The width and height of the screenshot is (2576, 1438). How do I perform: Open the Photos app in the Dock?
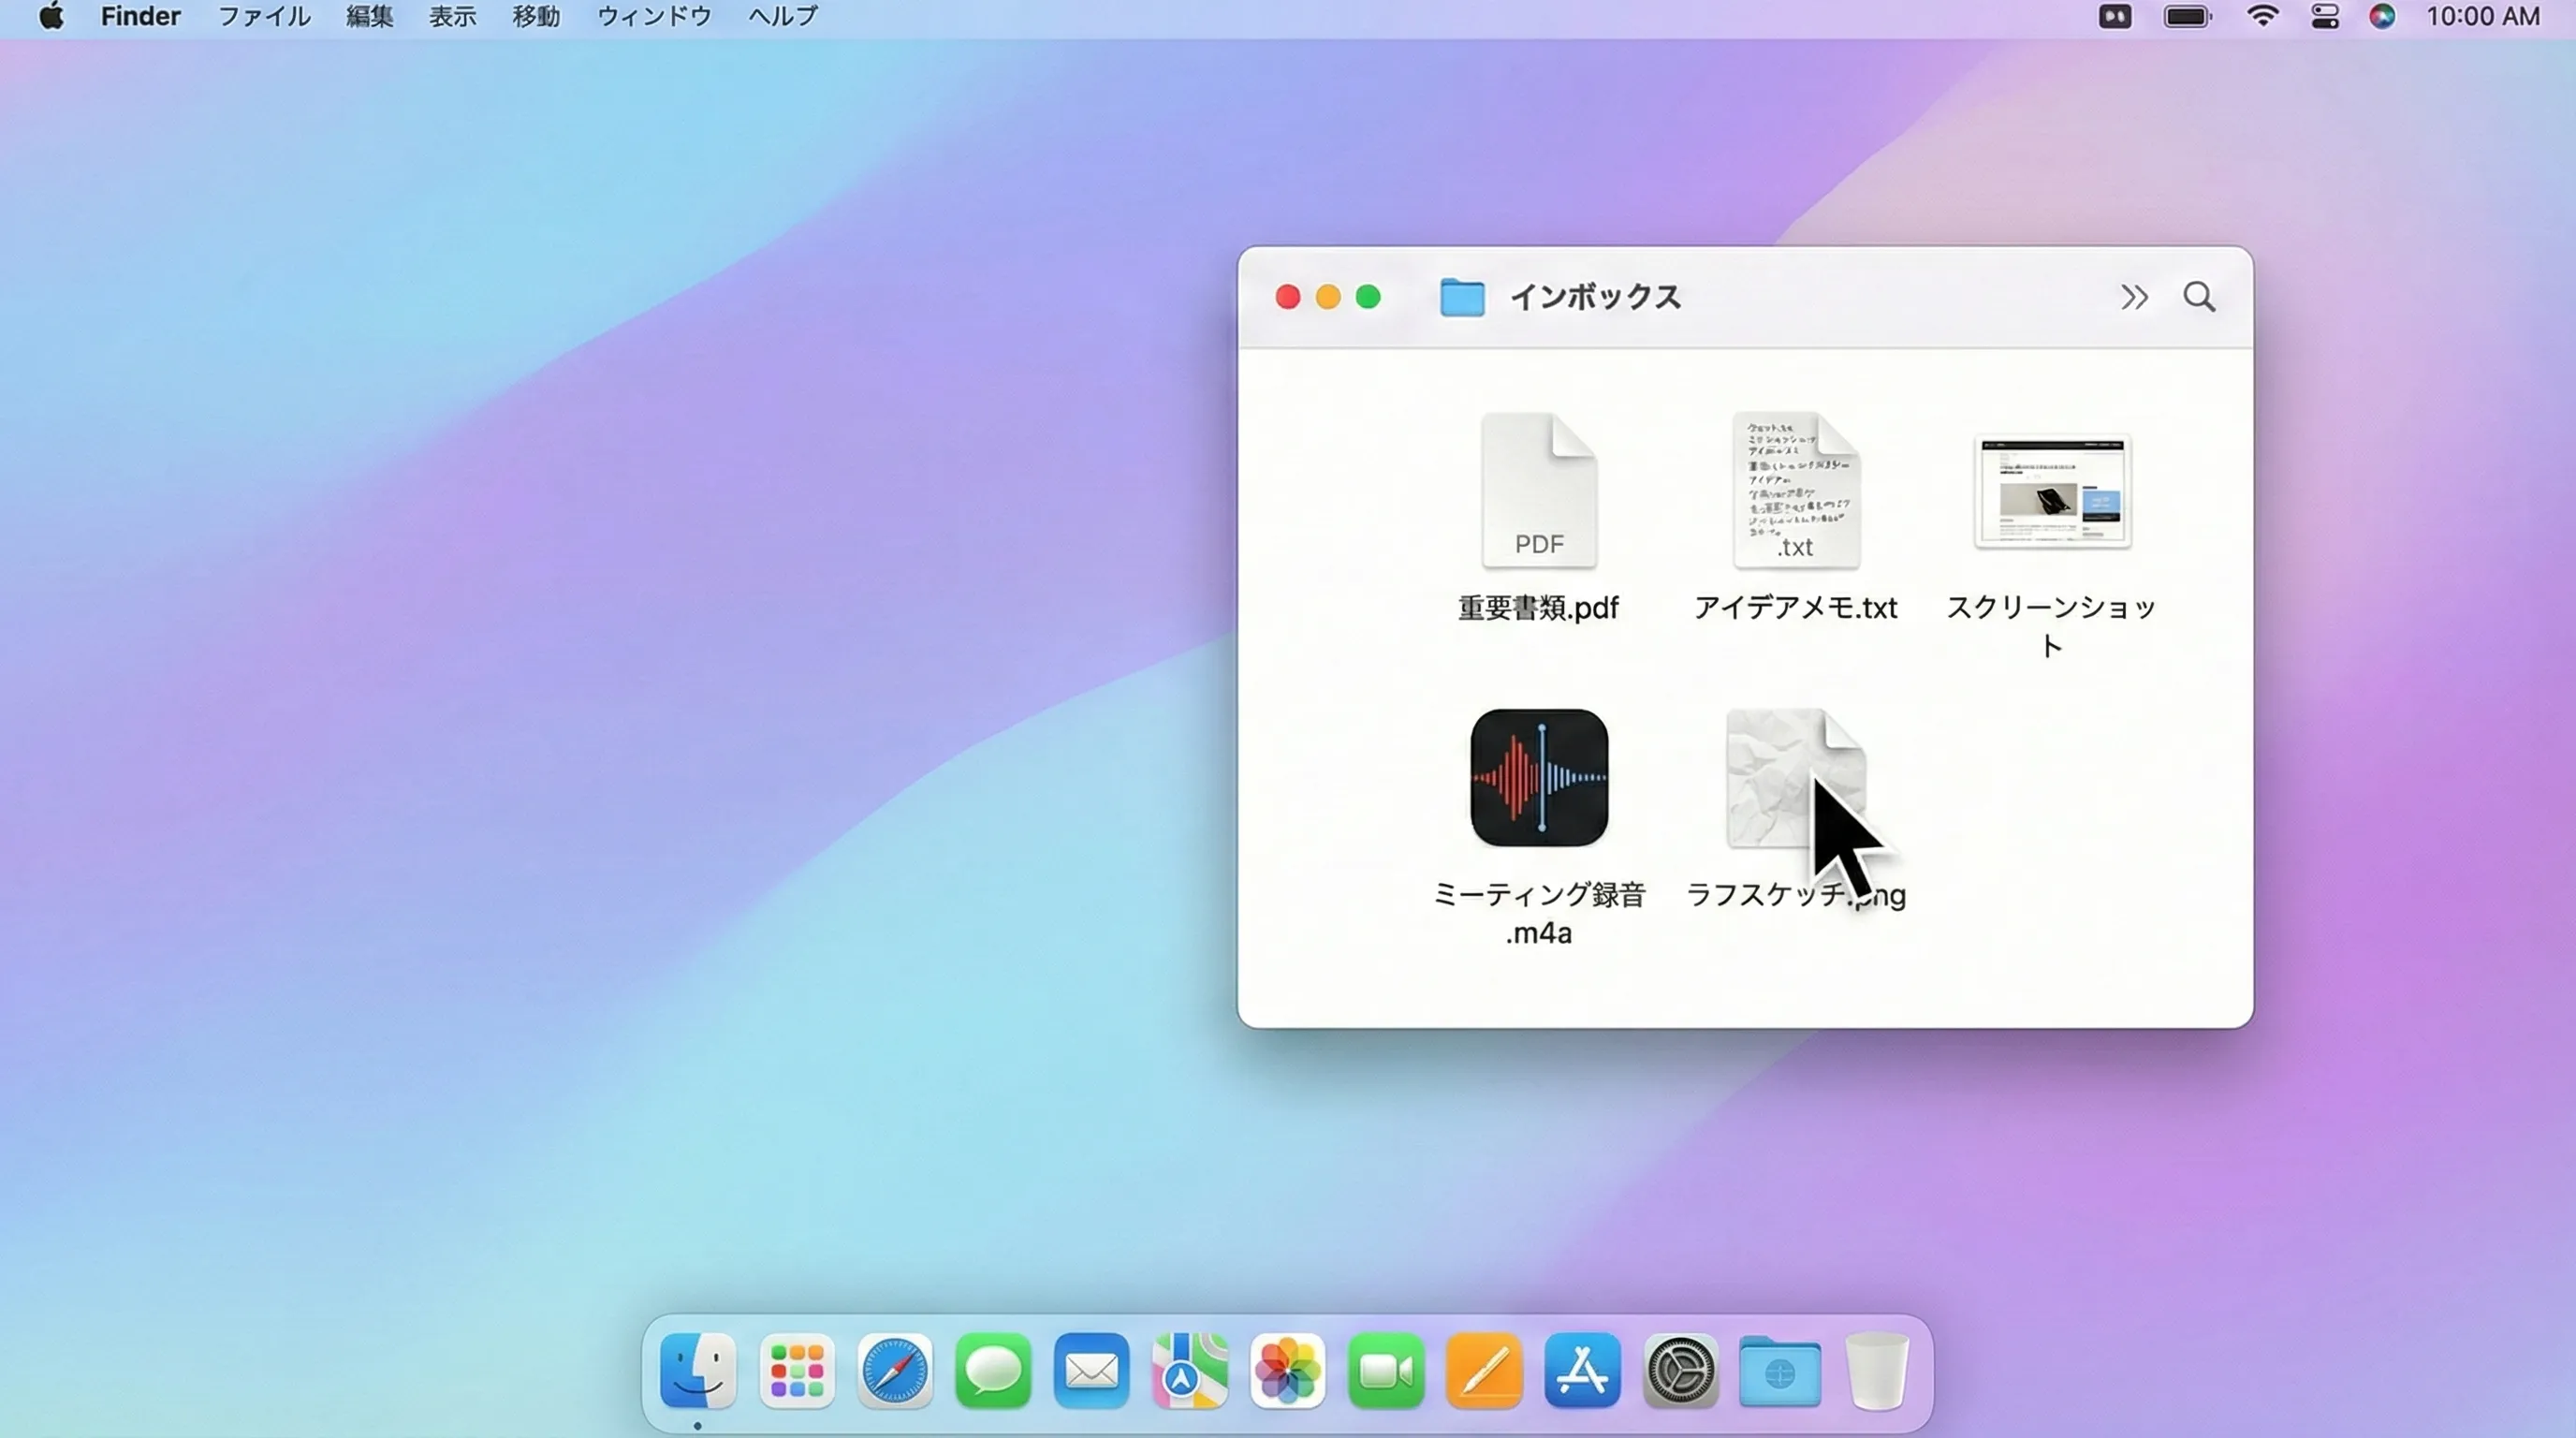[1288, 1372]
